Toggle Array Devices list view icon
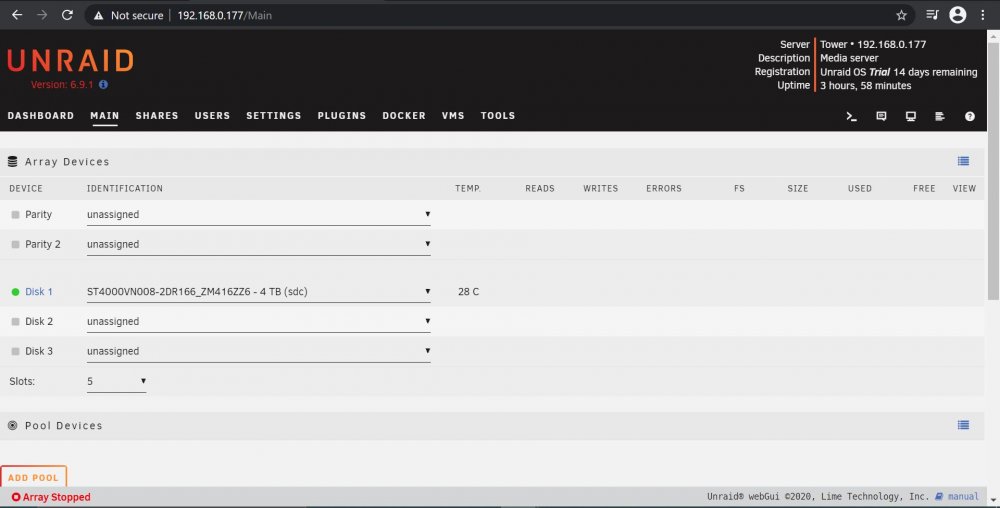This screenshot has height=508, width=1000. (963, 161)
